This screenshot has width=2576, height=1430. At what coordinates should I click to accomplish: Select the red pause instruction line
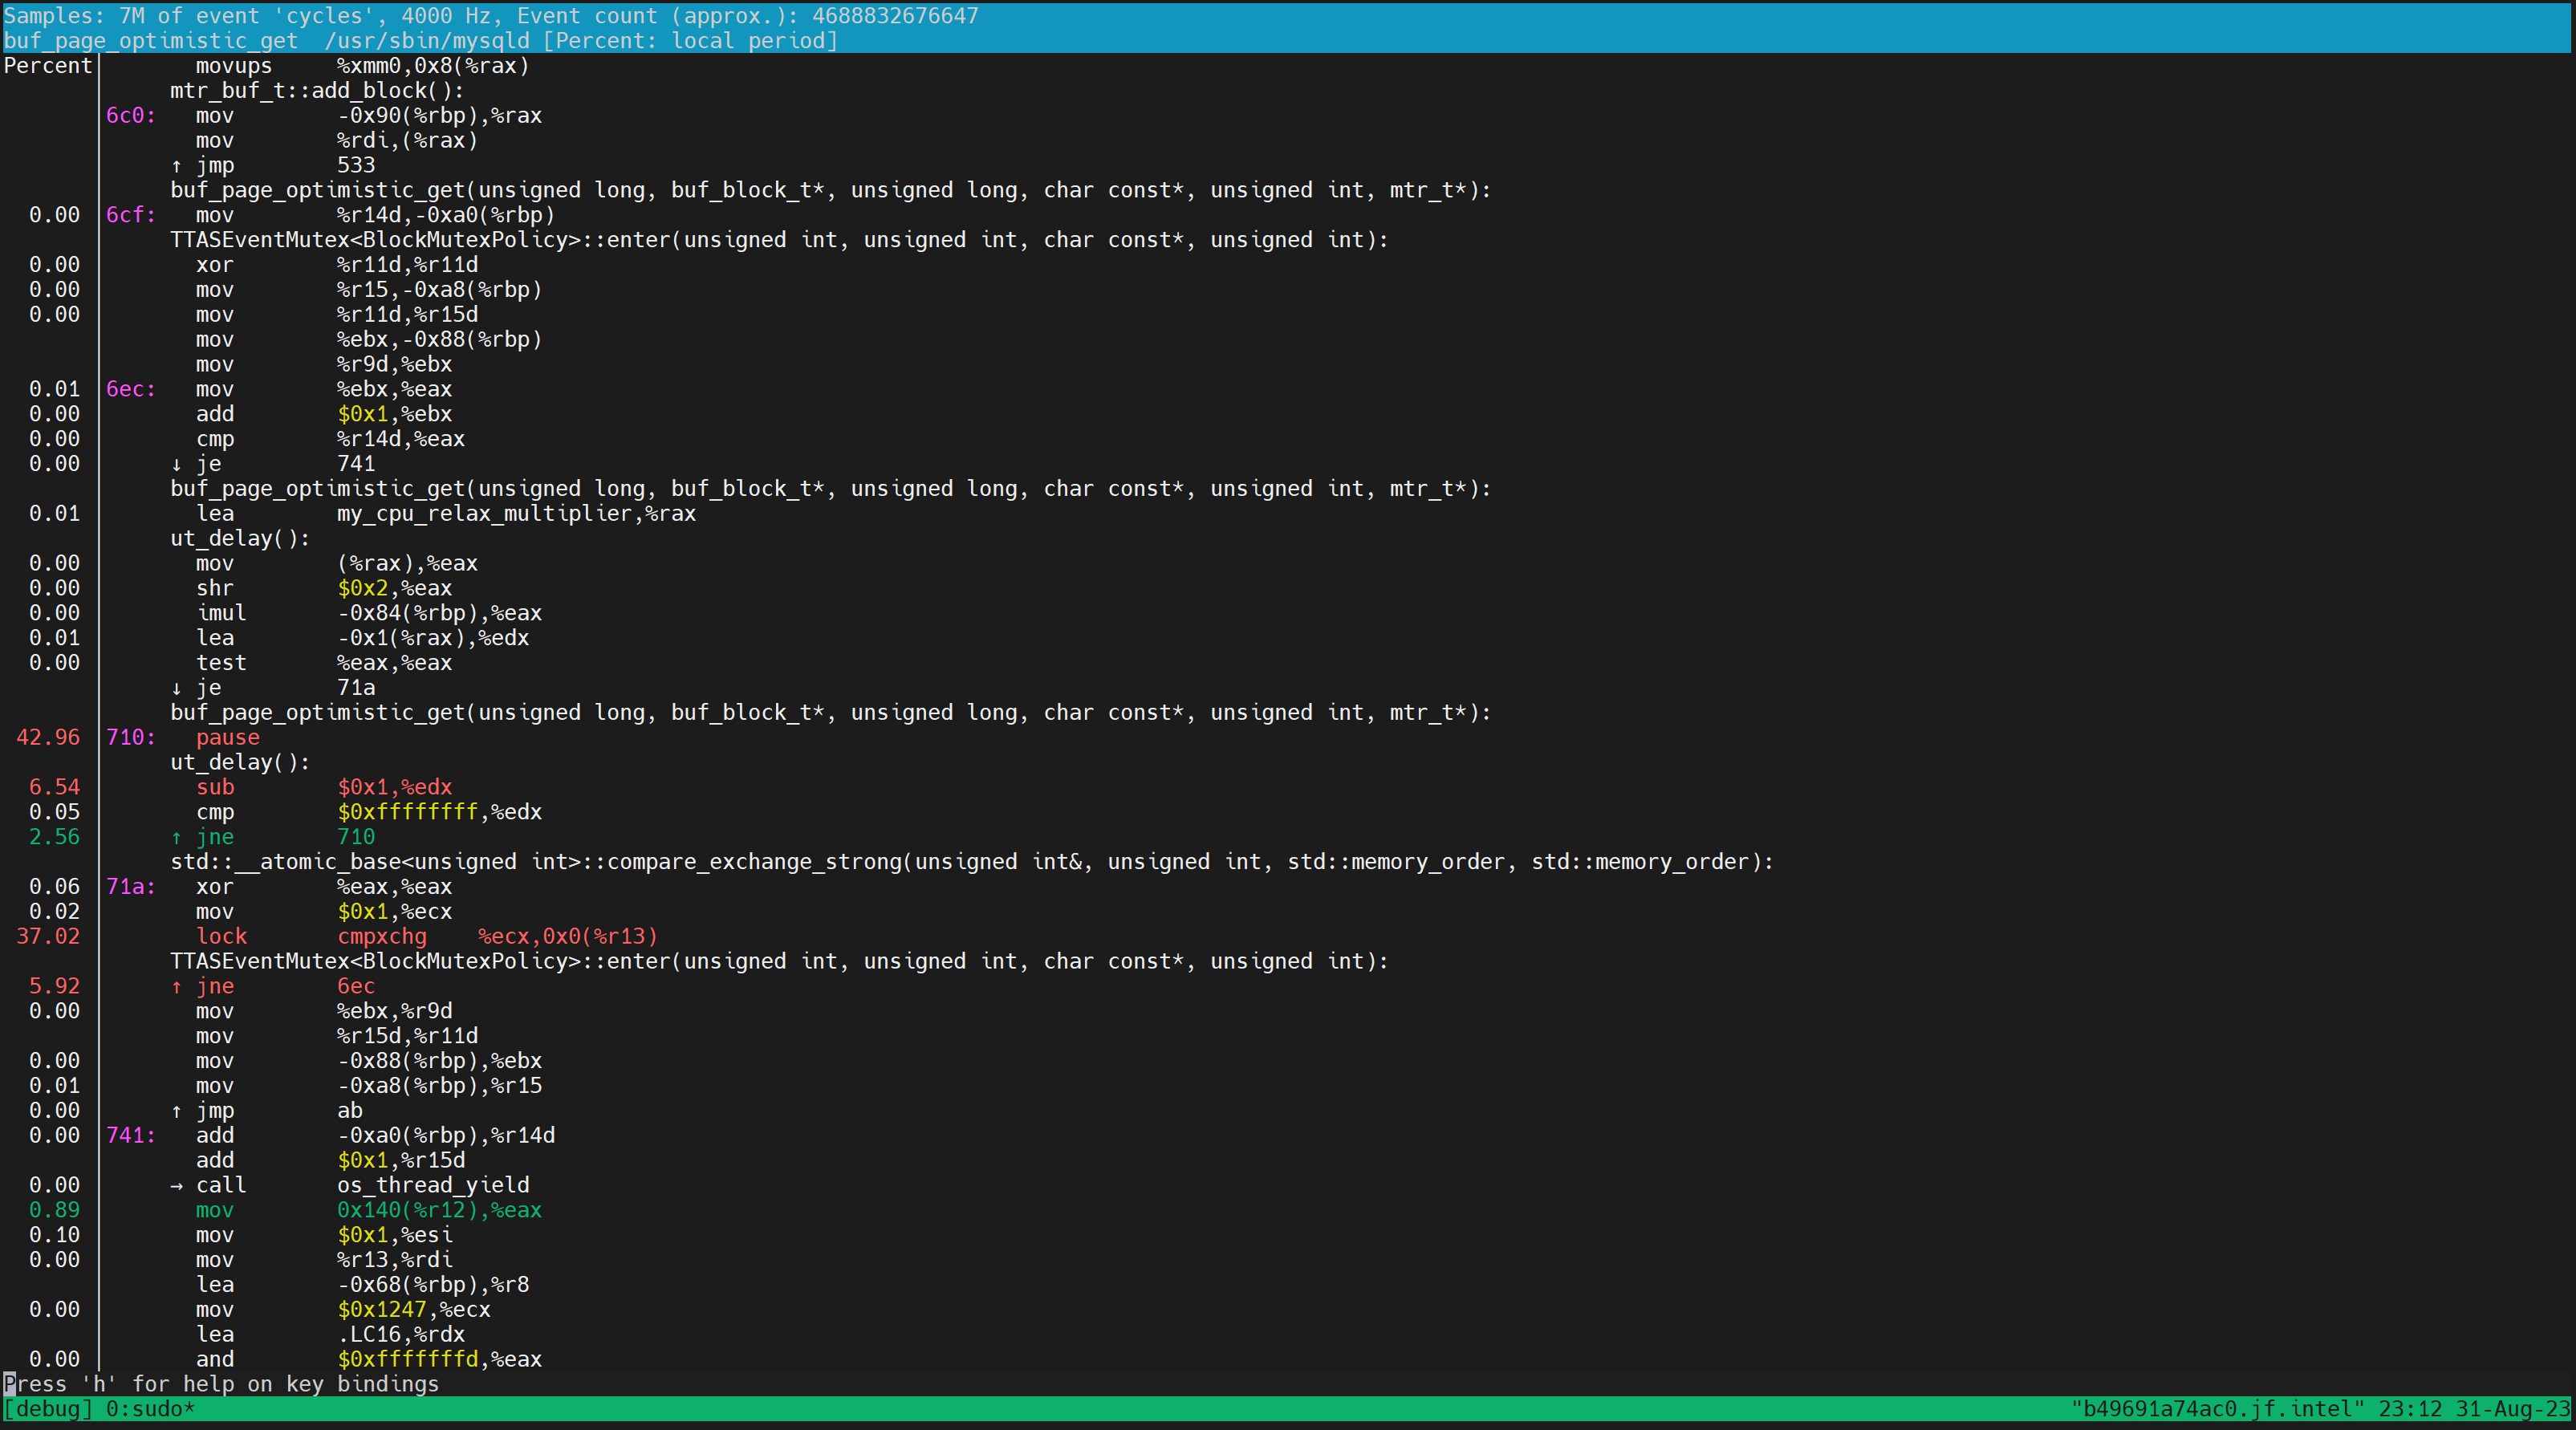click(x=227, y=738)
